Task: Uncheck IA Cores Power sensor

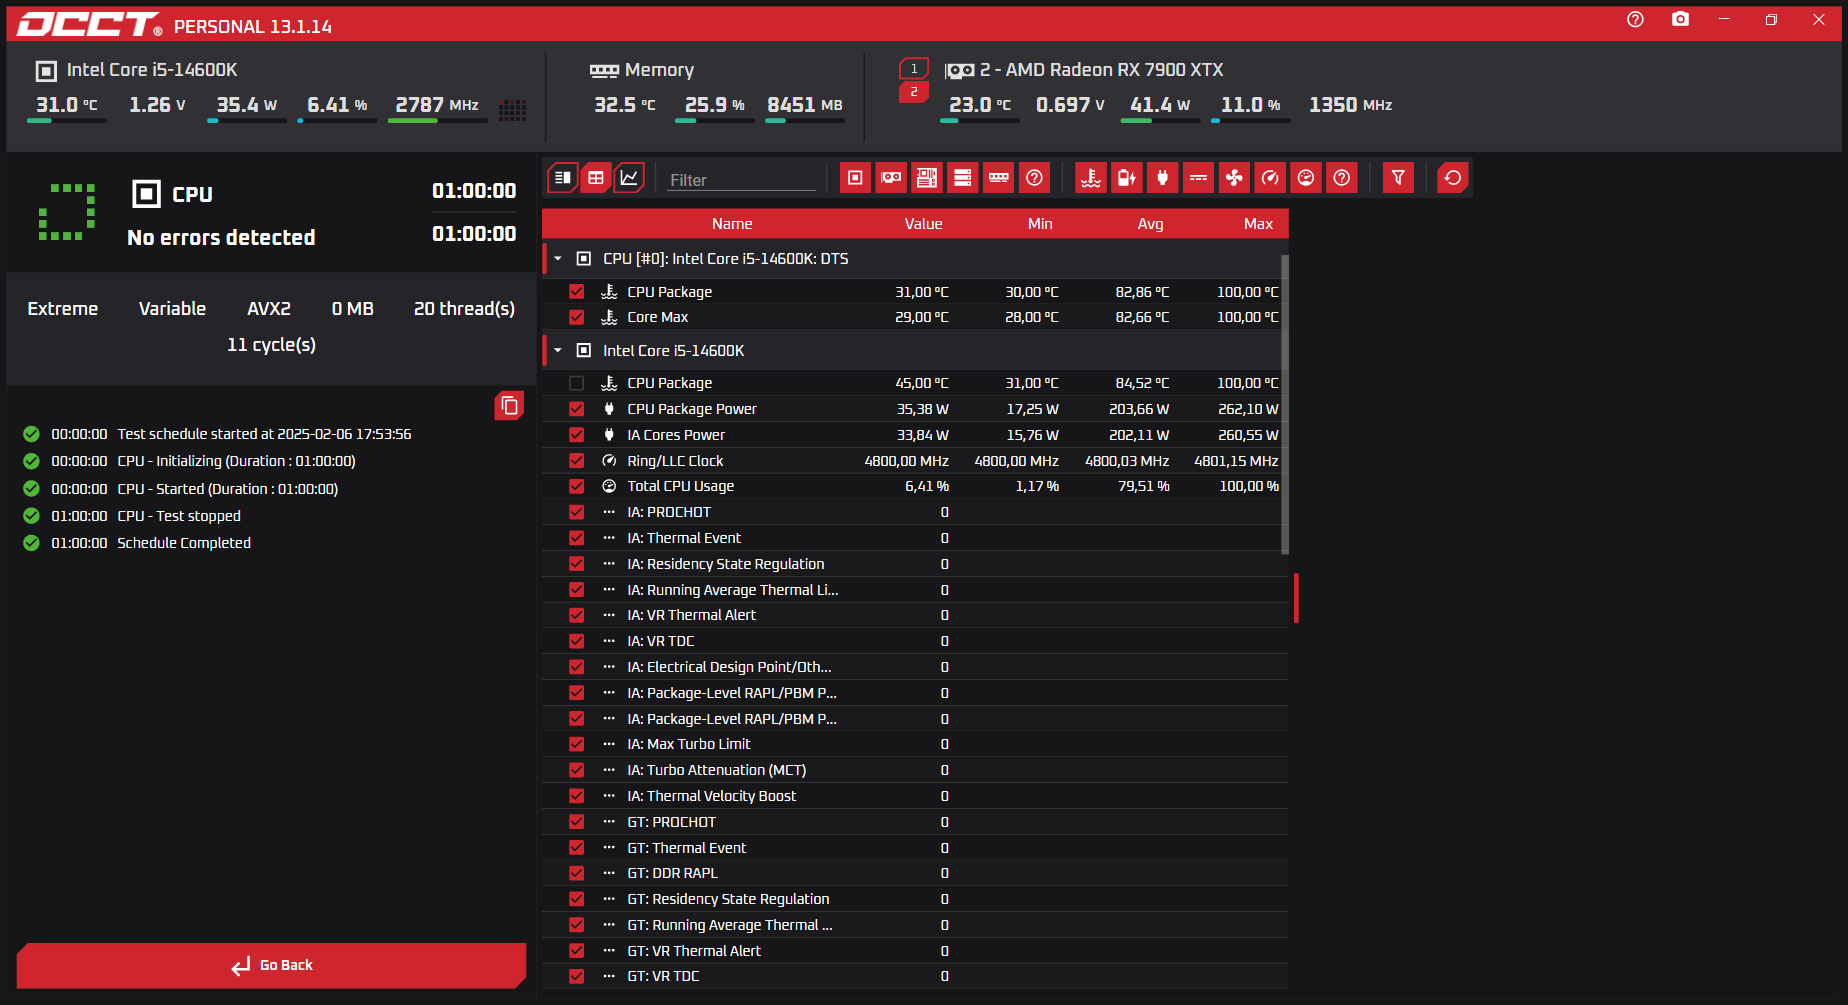Action: pyautogui.click(x=577, y=435)
